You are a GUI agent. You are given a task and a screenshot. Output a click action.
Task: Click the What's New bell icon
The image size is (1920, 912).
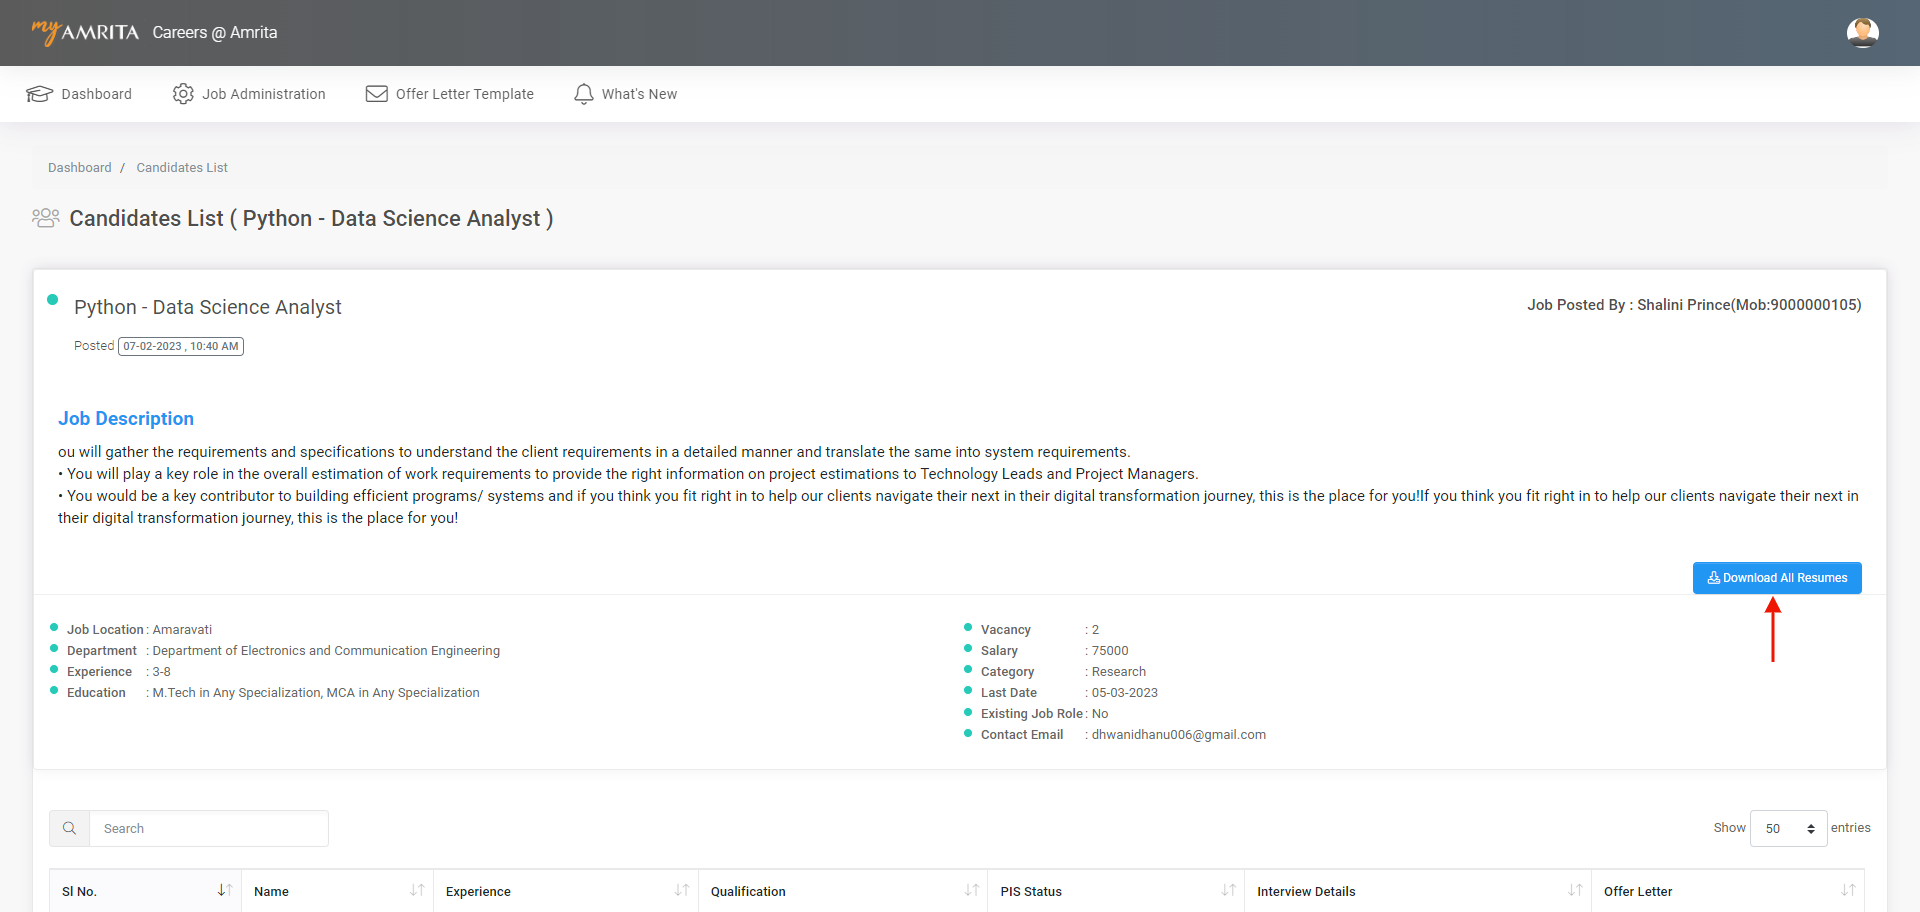(584, 94)
